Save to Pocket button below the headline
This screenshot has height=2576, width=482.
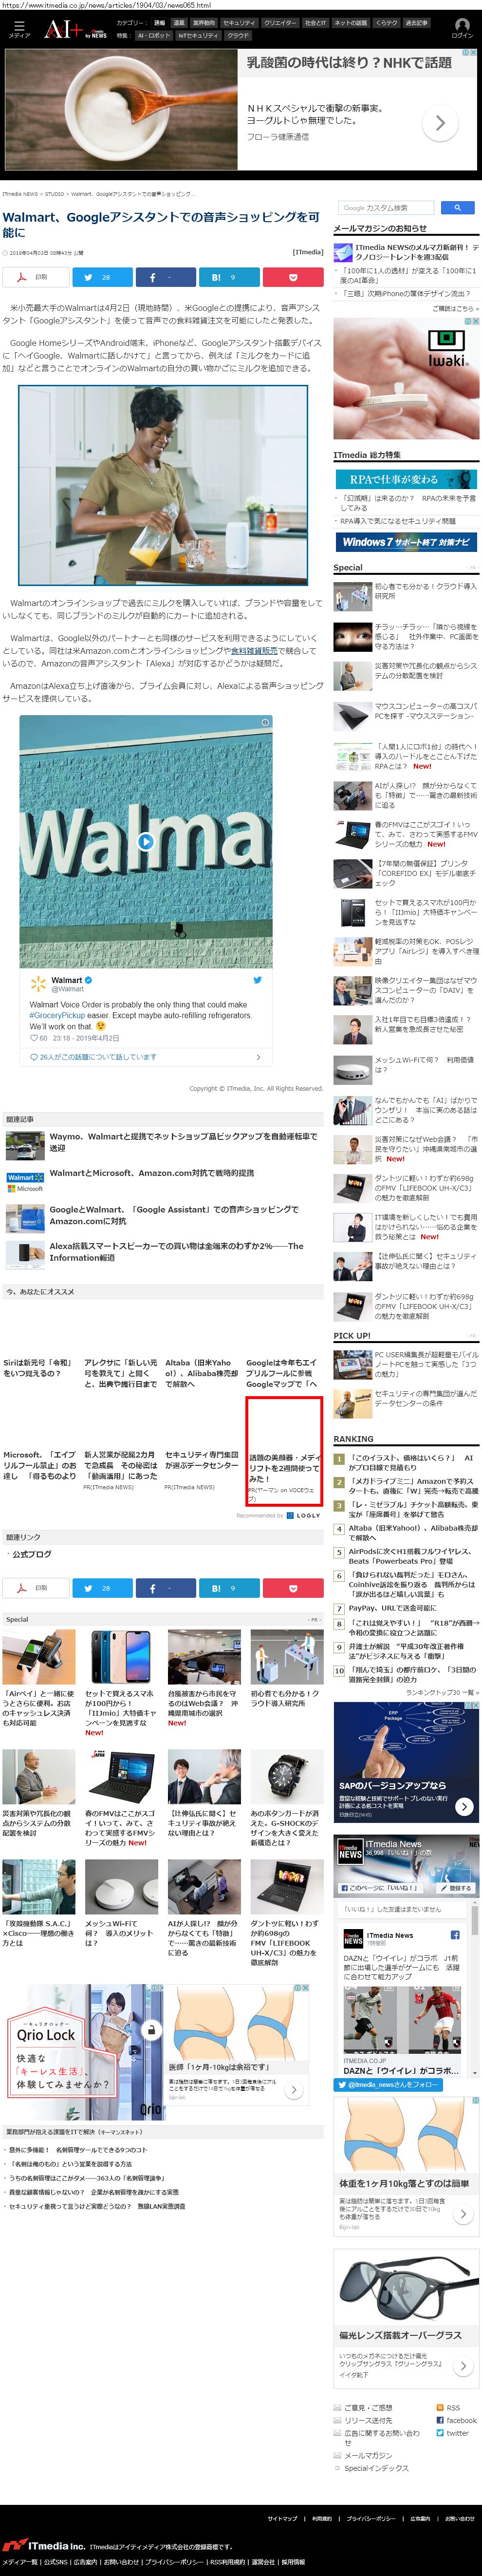tap(292, 277)
